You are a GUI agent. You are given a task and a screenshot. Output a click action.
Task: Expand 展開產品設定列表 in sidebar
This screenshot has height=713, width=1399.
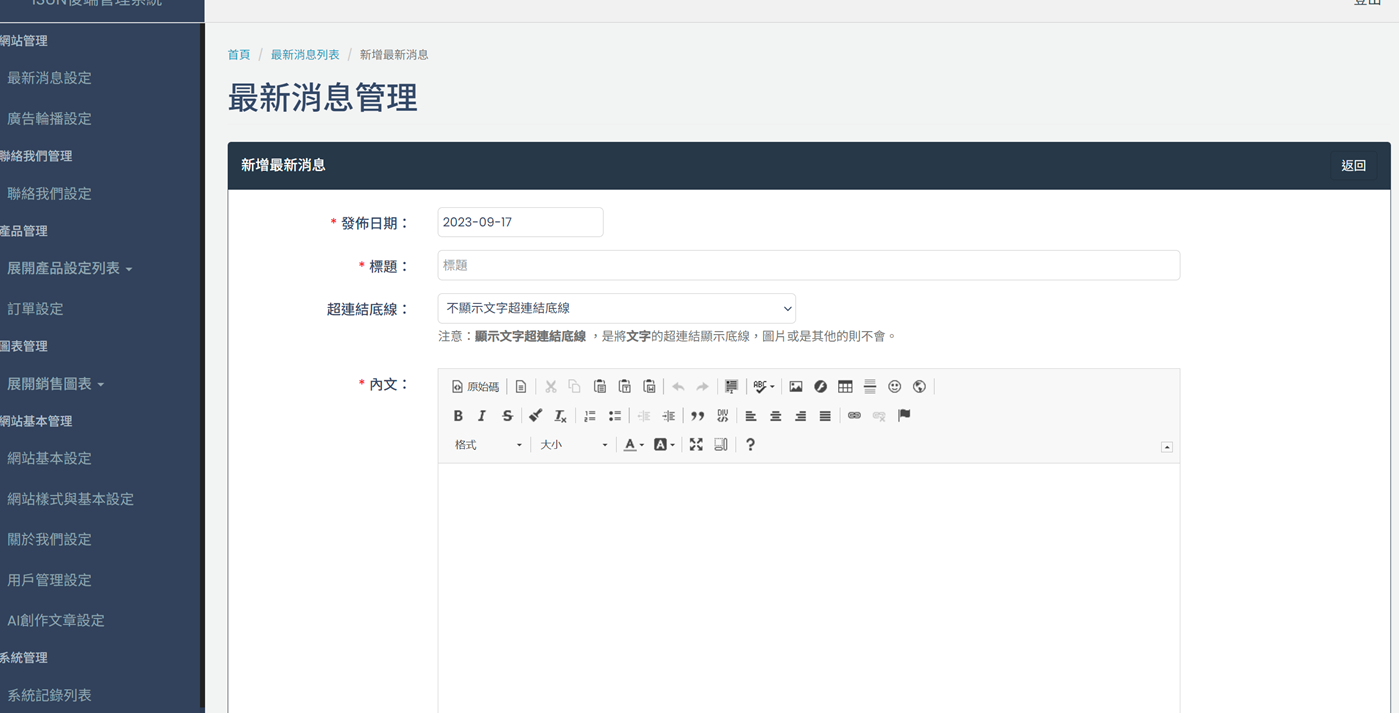pos(69,268)
